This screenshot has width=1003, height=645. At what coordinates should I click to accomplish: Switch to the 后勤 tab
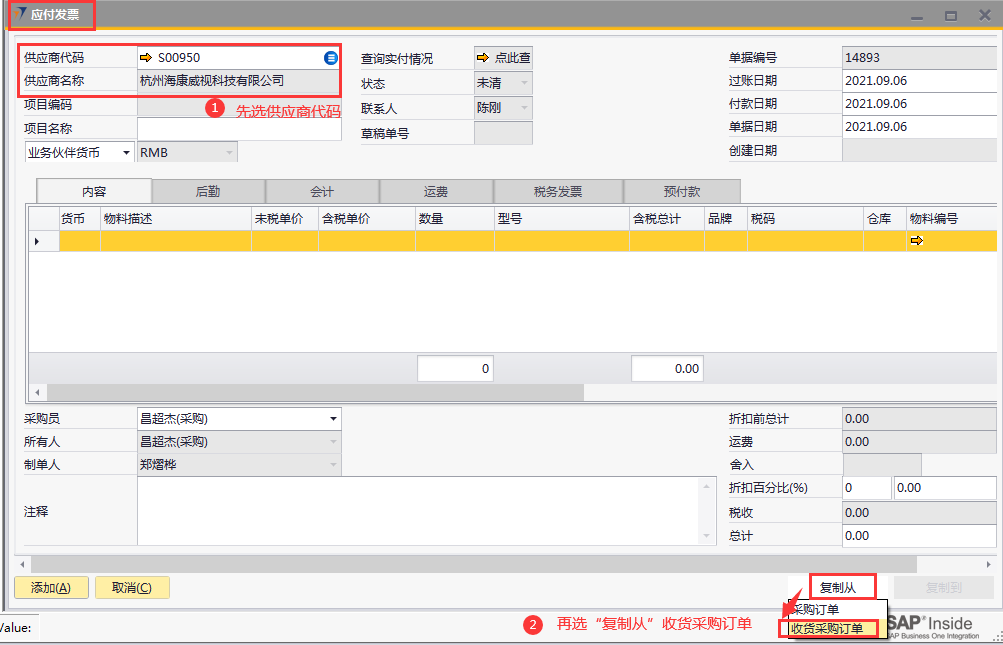[208, 192]
